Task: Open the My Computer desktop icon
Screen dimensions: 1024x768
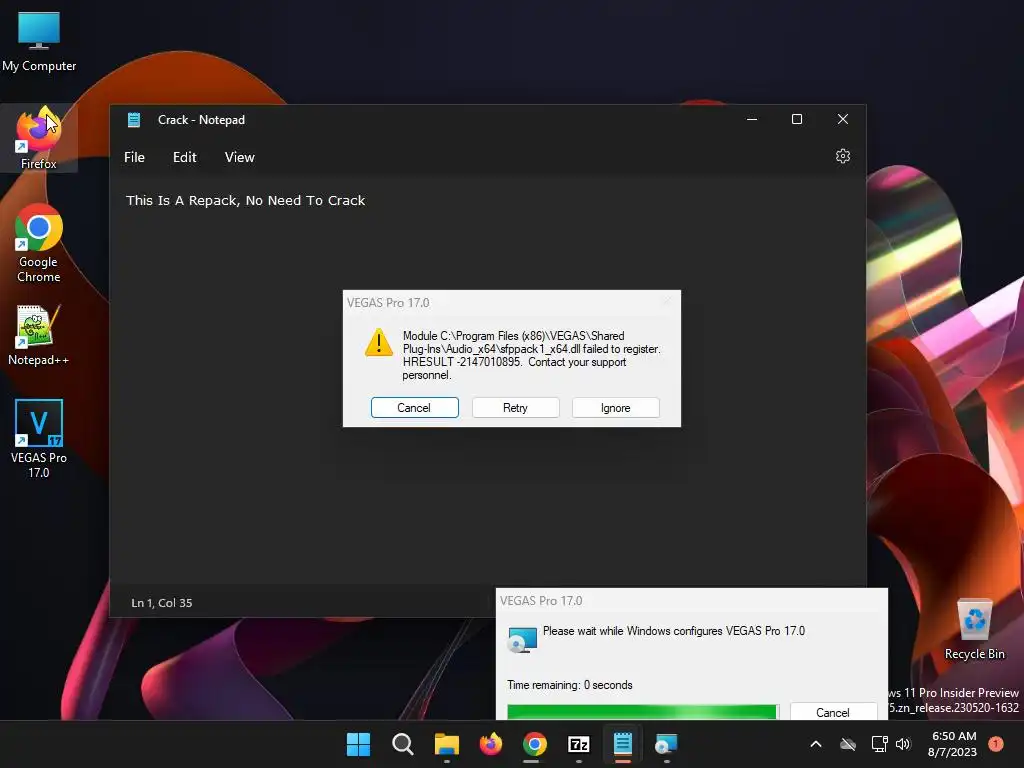Action: click(x=39, y=42)
